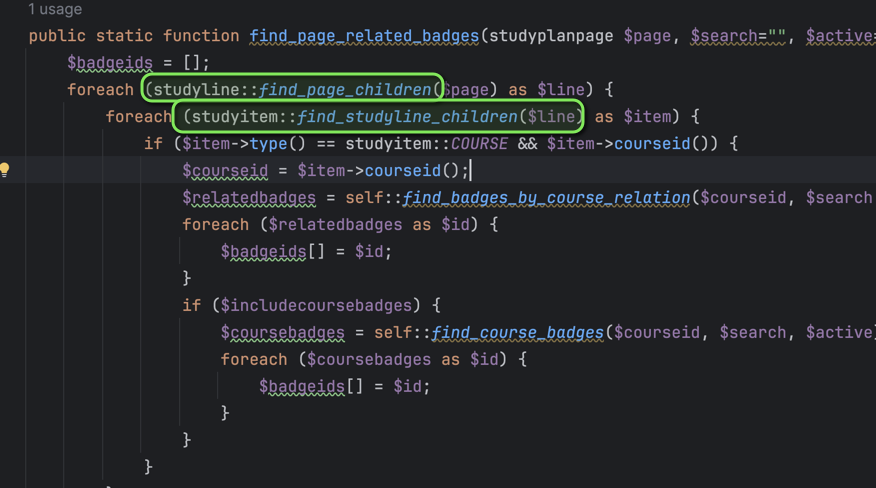
Task: Click the find_page_related_badges function name
Action: pos(364,36)
